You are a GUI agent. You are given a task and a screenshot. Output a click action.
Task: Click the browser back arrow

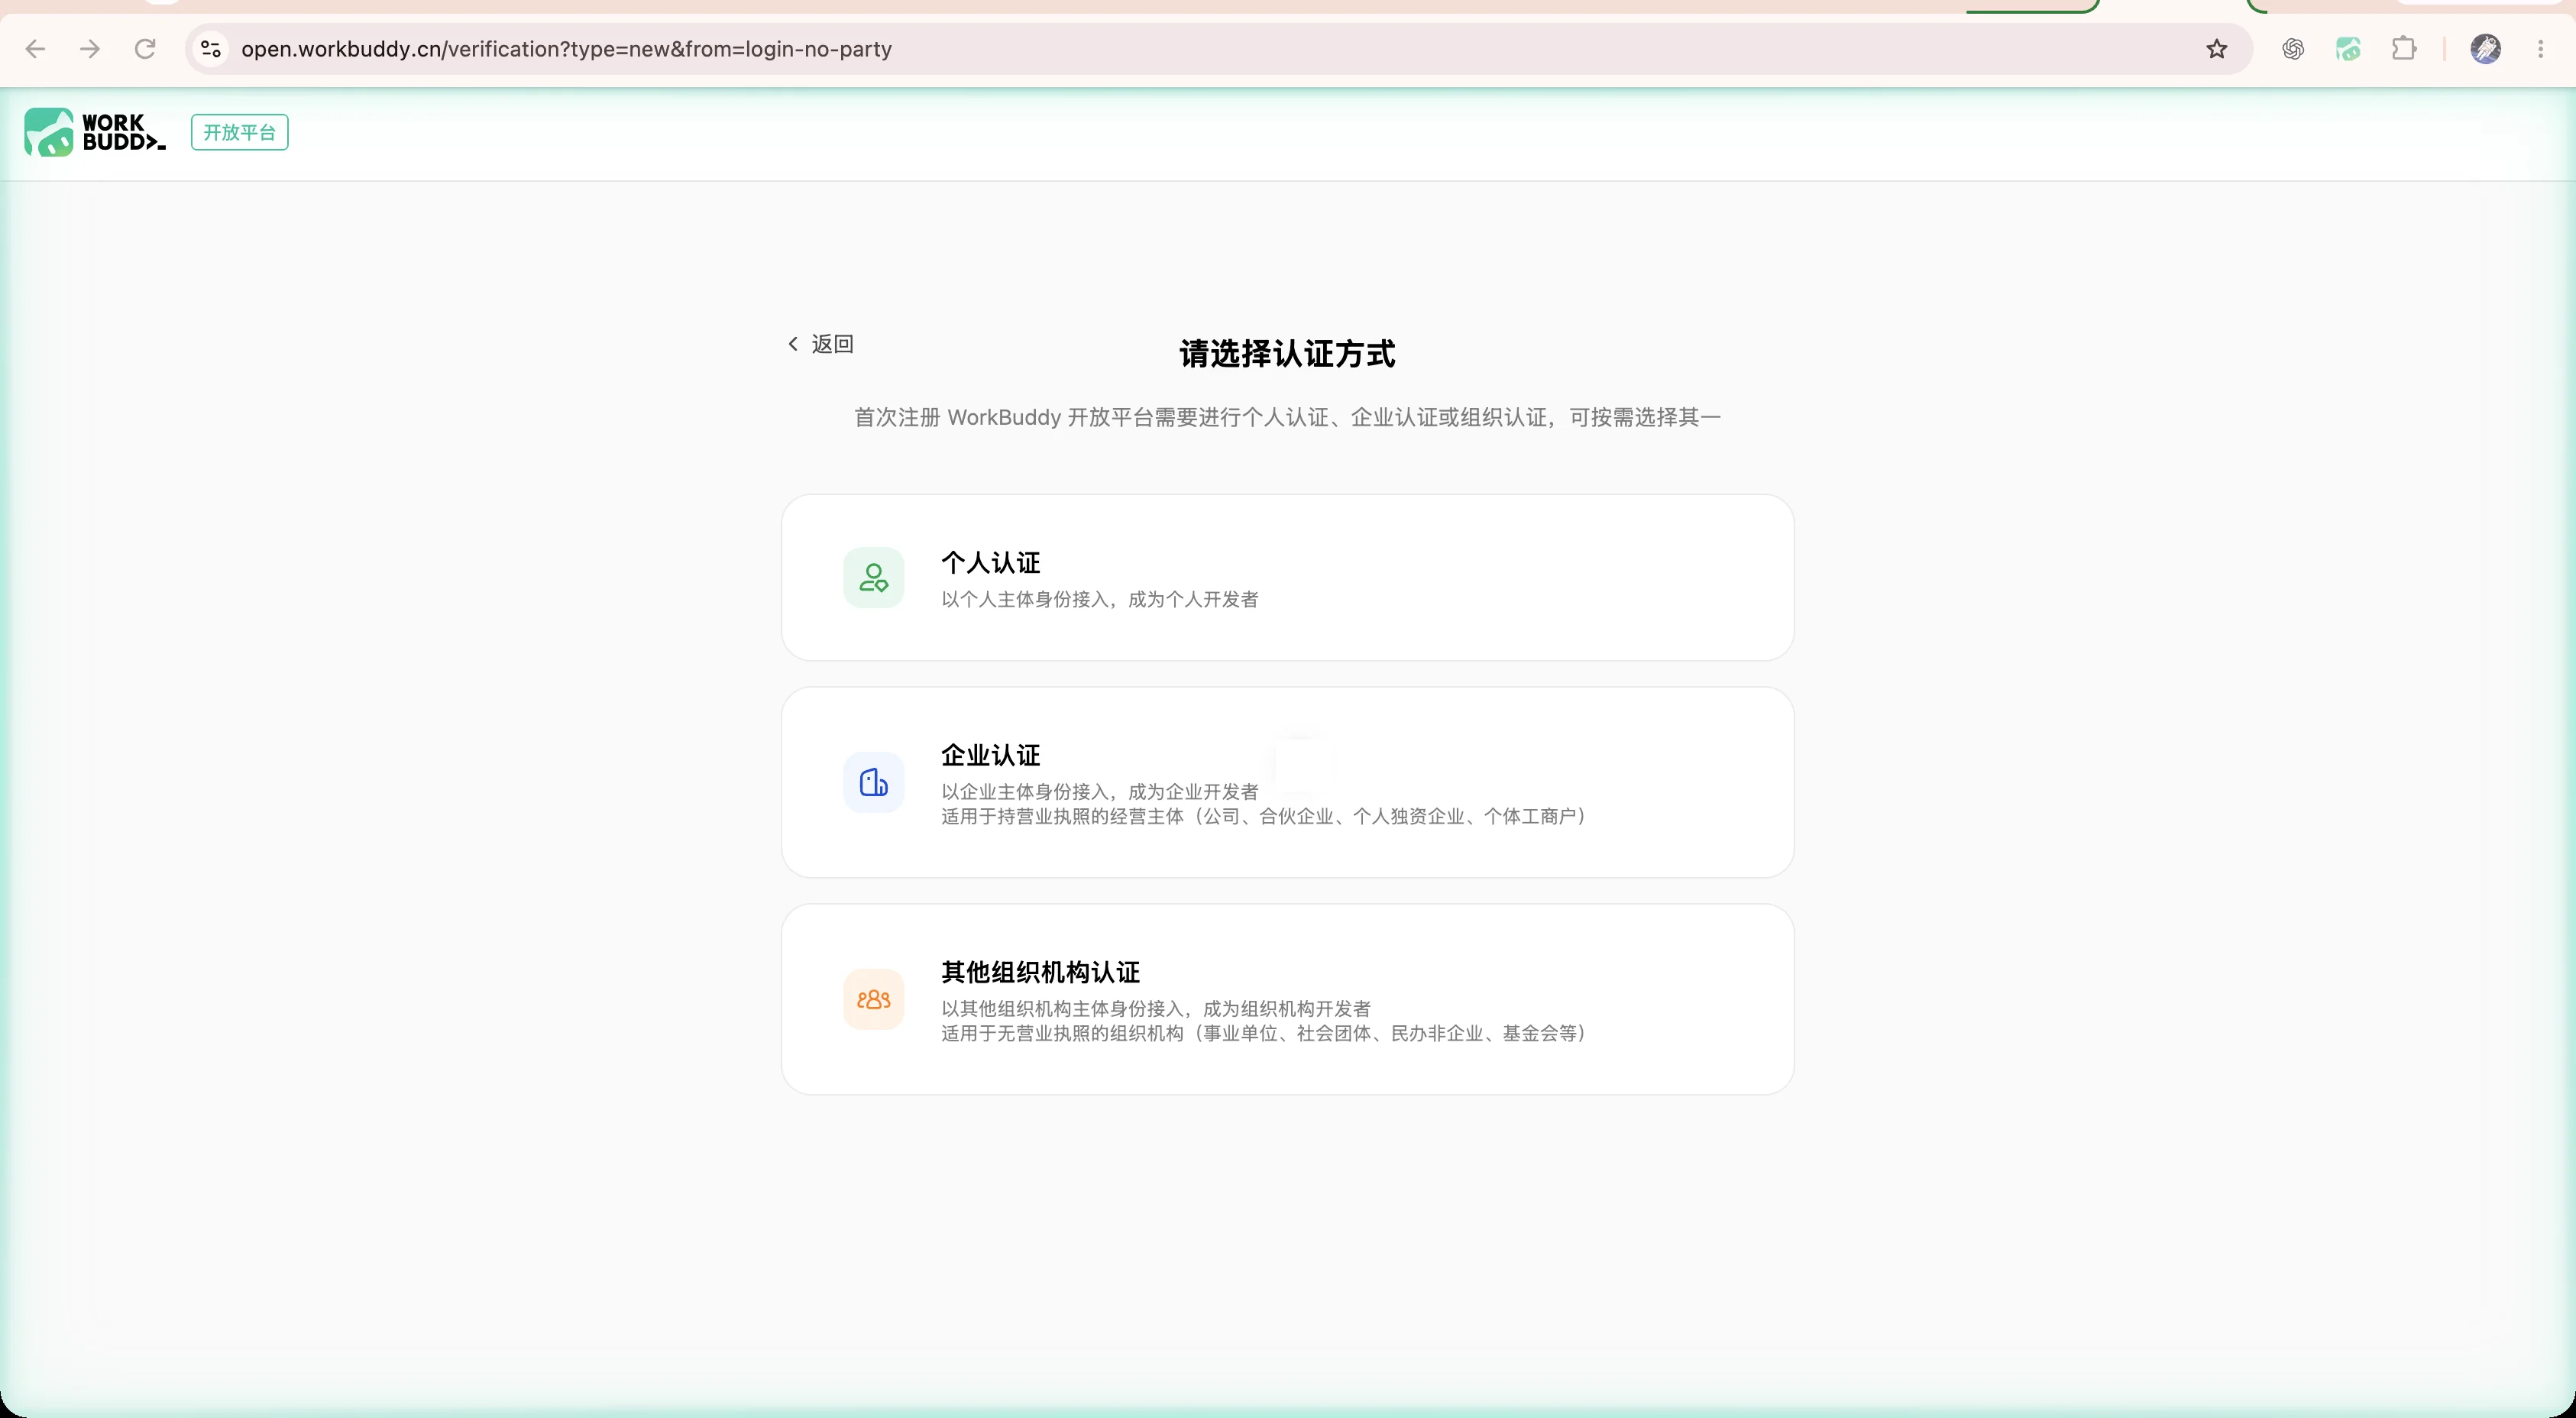point(35,49)
